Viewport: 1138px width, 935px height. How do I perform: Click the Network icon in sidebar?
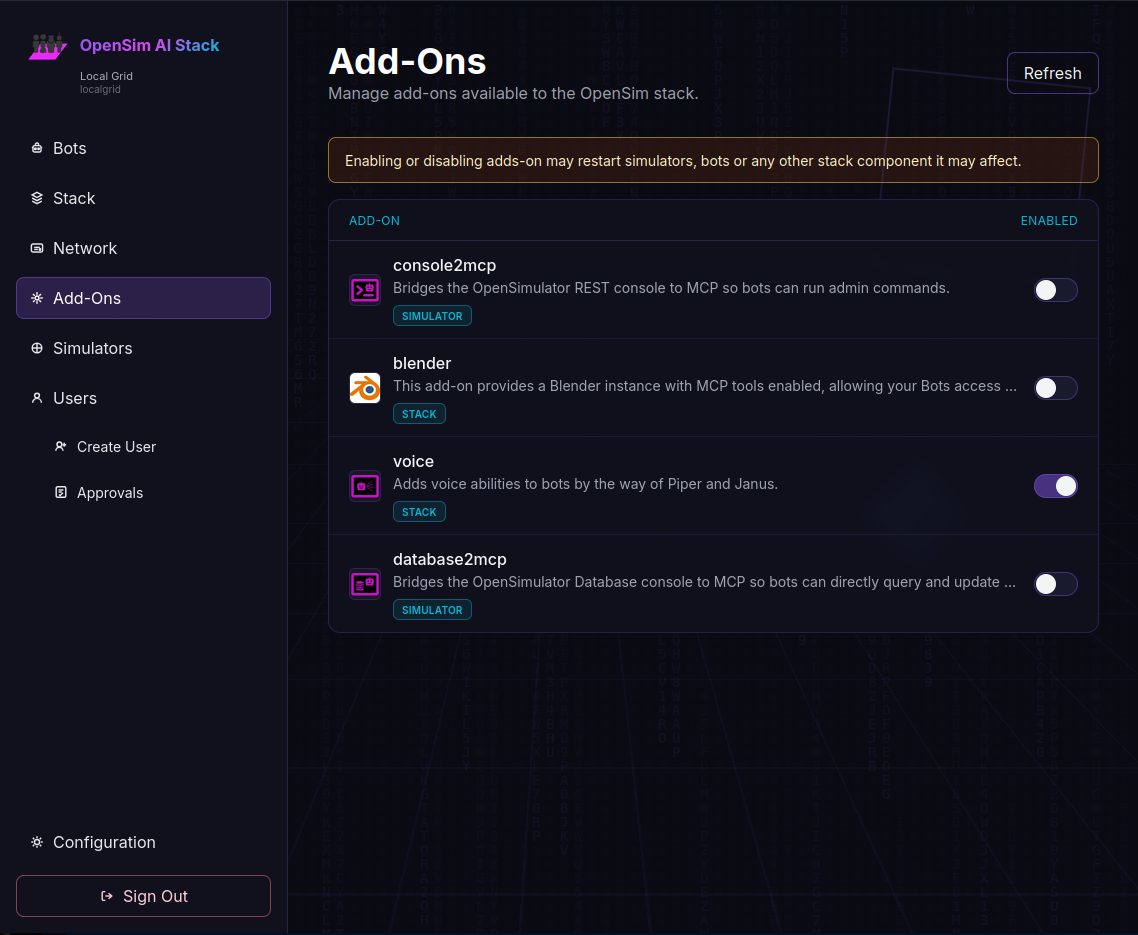point(37,248)
